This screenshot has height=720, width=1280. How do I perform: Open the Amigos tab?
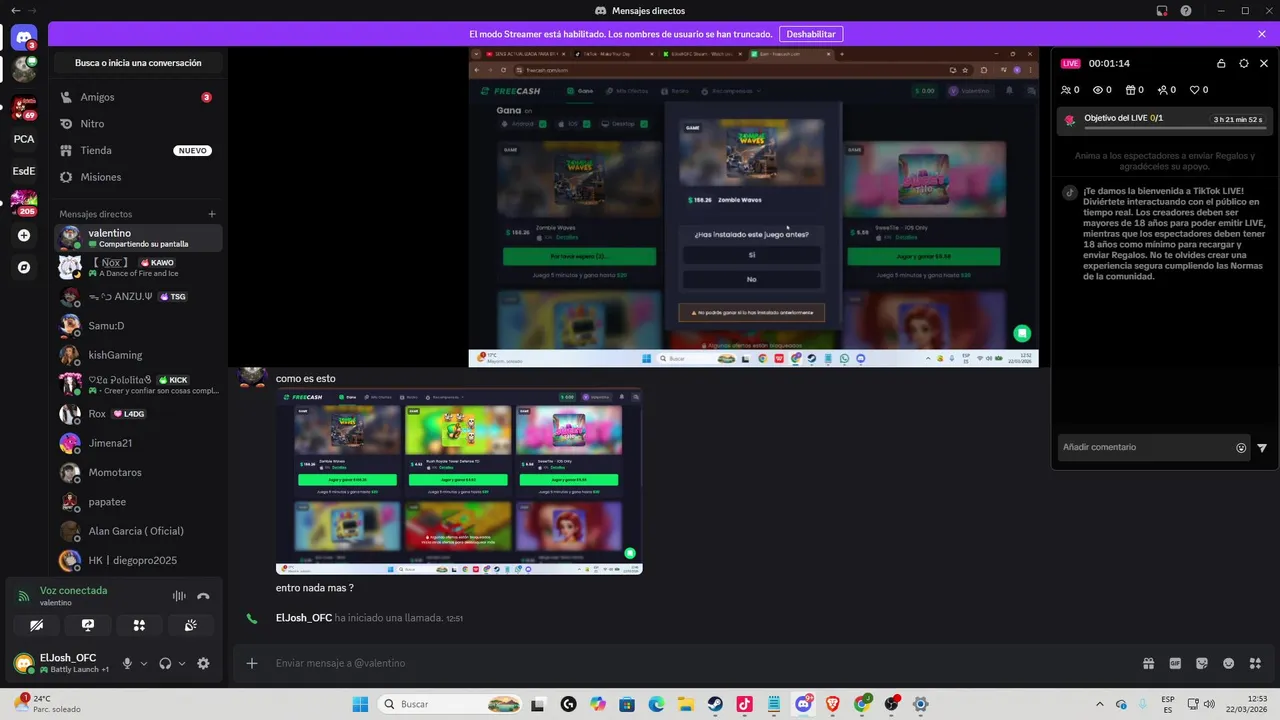coord(138,97)
